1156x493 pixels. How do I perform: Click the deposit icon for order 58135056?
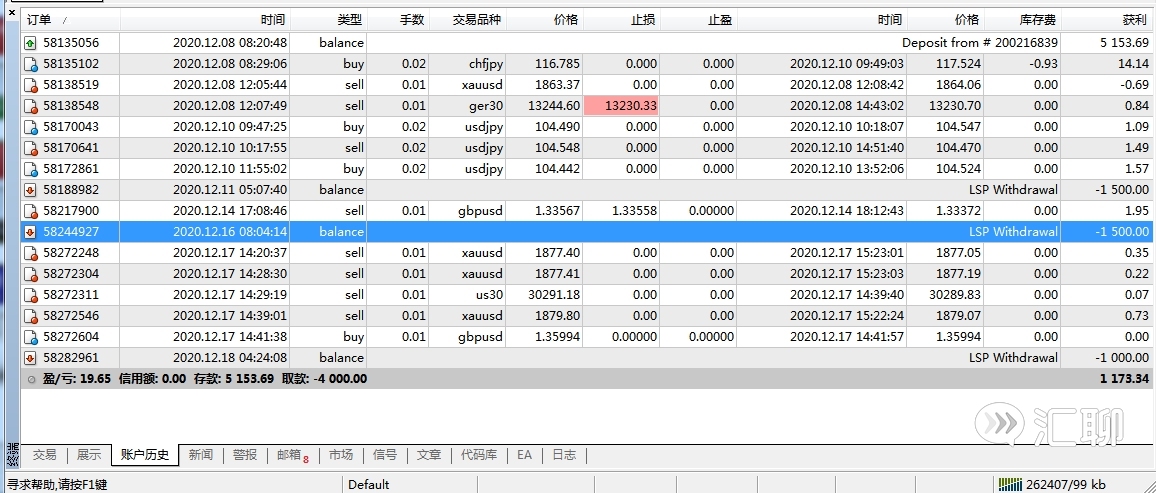(x=30, y=43)
